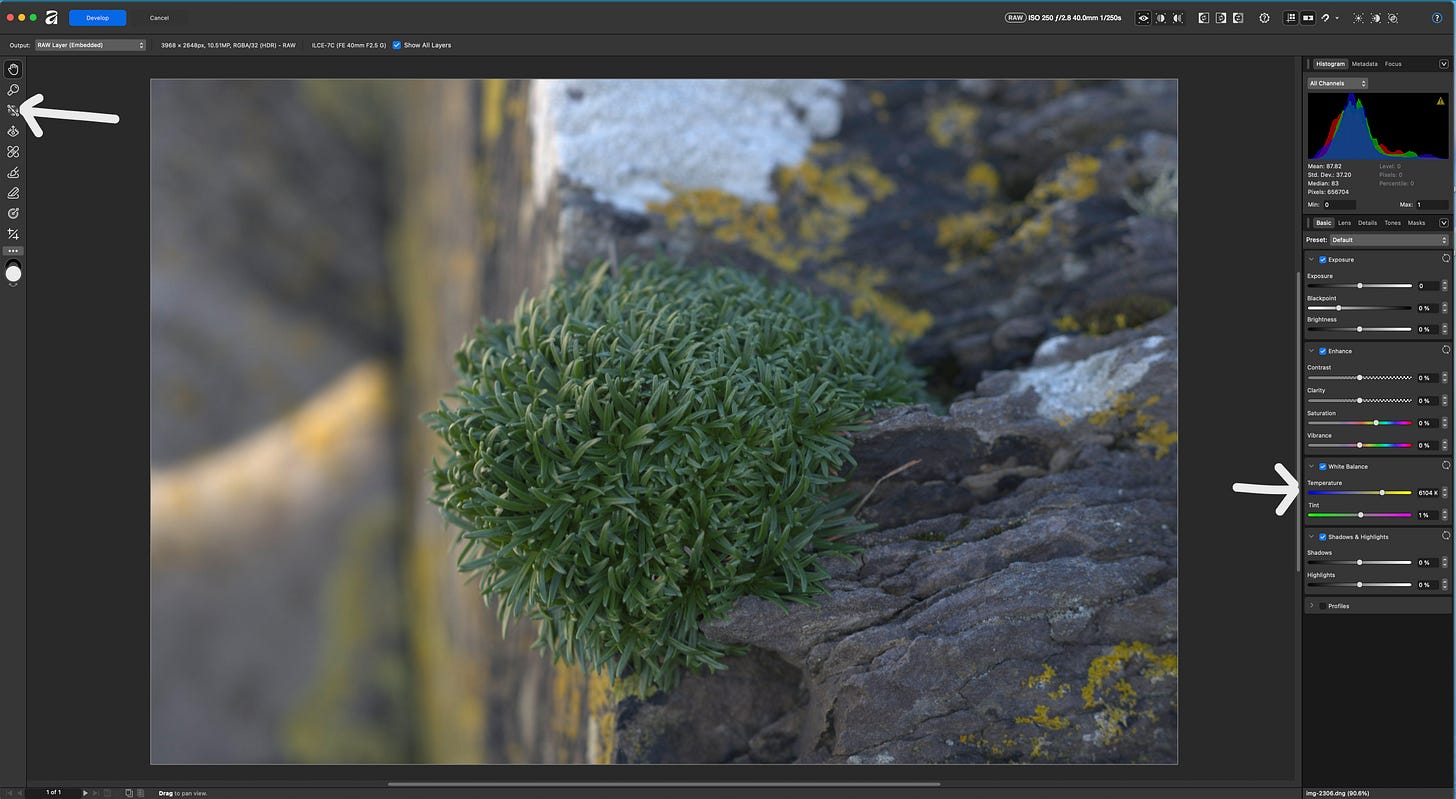The image size is (1456, 799).
Task: Select the White Balance picker tool
Action: 13,110
